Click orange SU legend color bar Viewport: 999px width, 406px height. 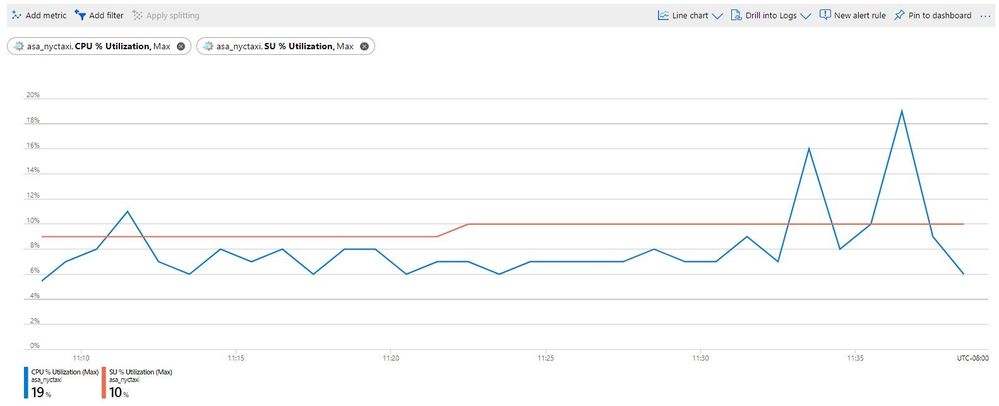[x=104, y=382]
